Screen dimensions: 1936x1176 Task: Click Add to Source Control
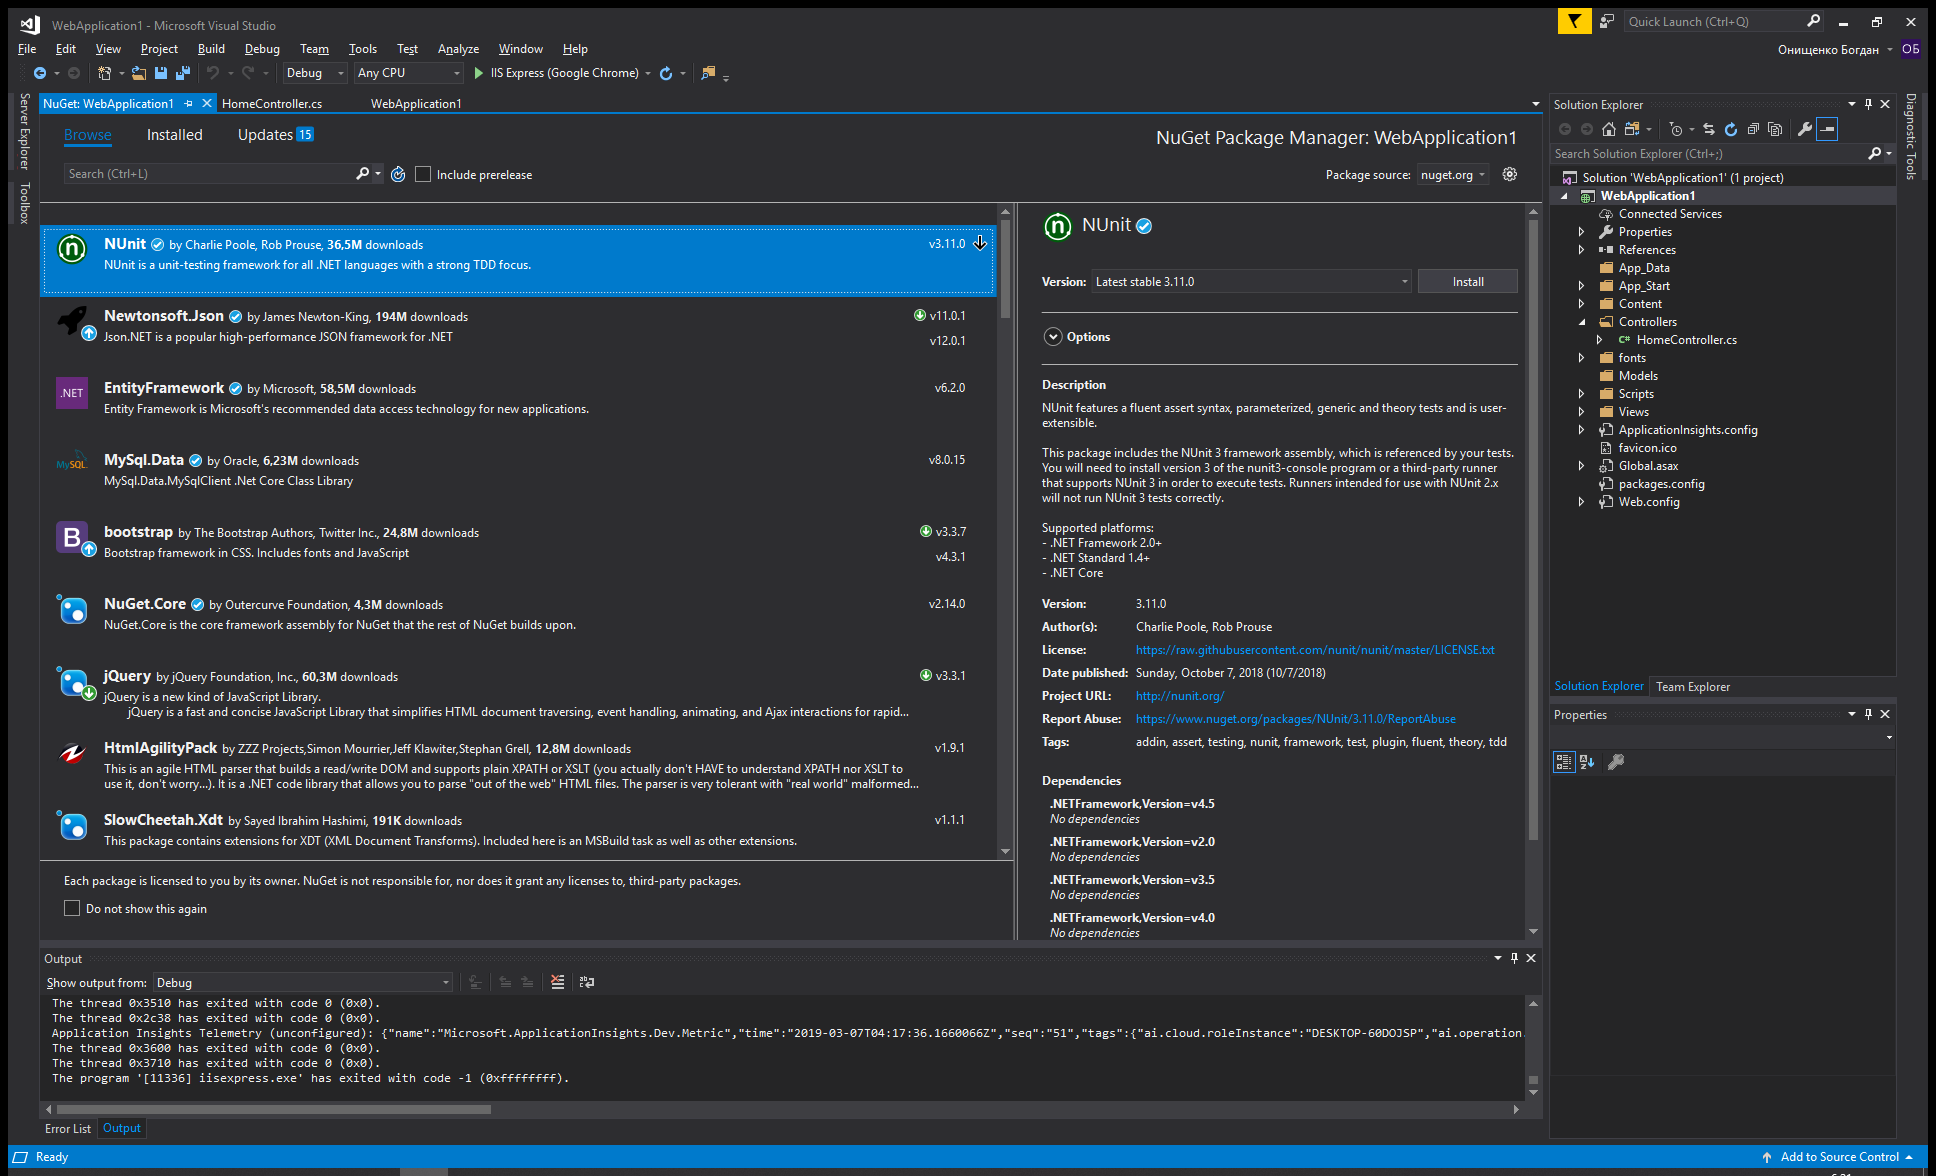[1838, 1157]
